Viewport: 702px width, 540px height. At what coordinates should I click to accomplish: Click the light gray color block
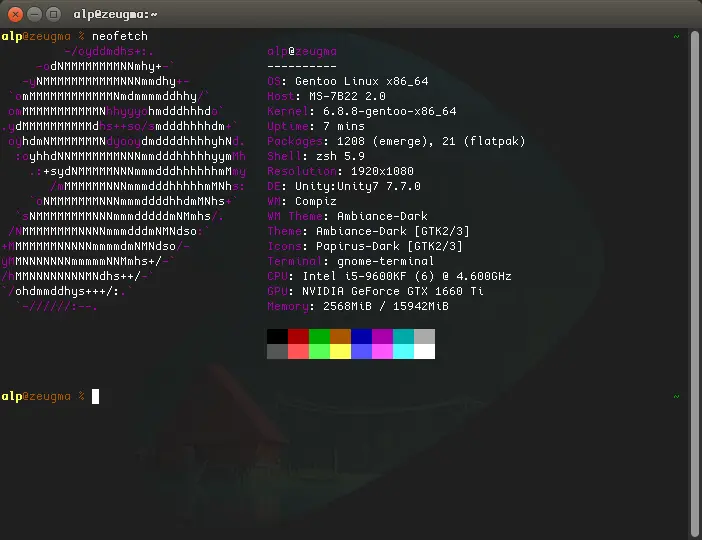(x=425, y=336)
